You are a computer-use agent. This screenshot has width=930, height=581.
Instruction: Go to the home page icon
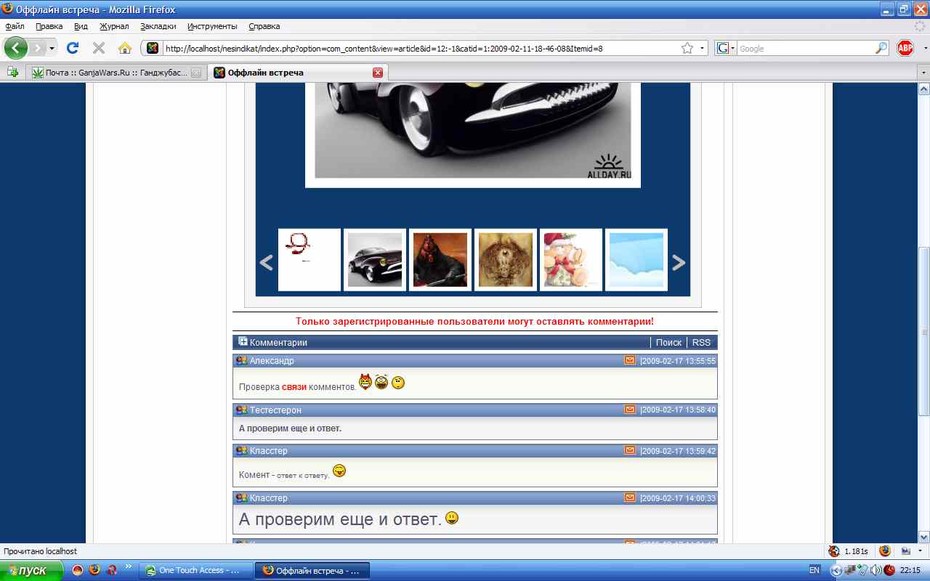125,48
